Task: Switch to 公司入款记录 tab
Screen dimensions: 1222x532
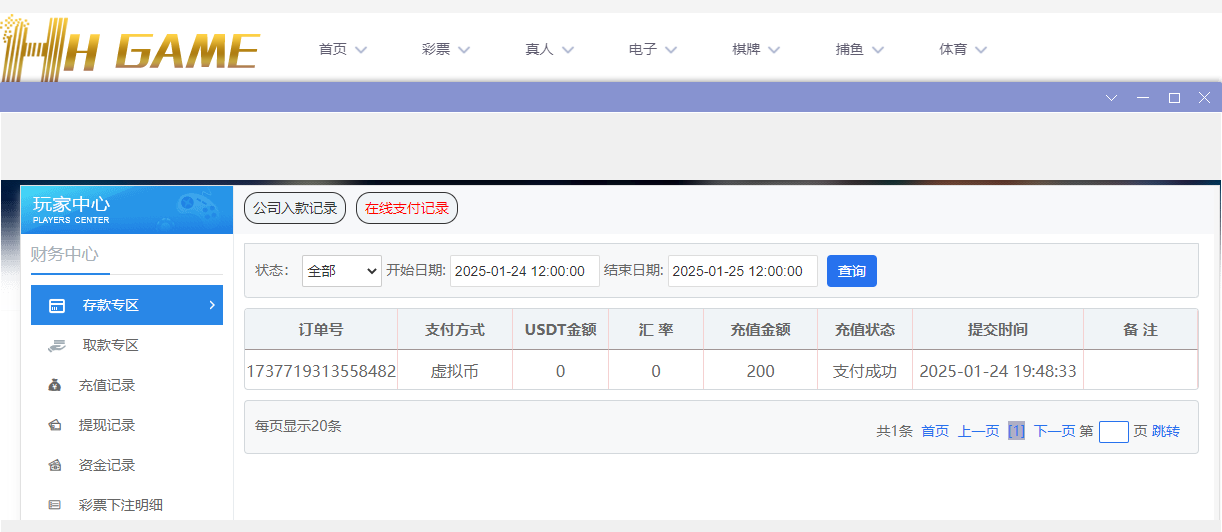Action: pyautogui.click(x=295, y=209)
